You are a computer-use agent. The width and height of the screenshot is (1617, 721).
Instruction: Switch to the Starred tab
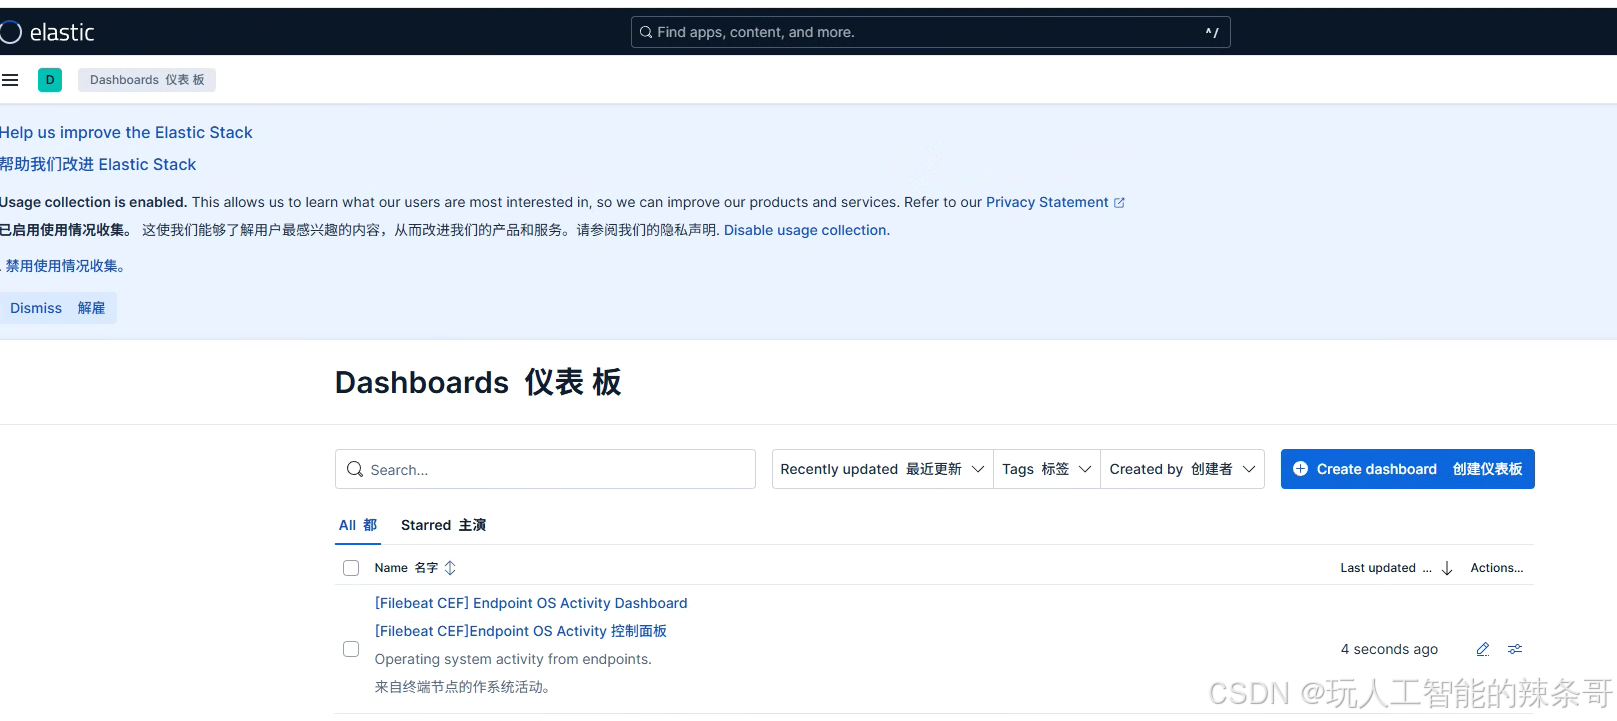coord(443,525)
